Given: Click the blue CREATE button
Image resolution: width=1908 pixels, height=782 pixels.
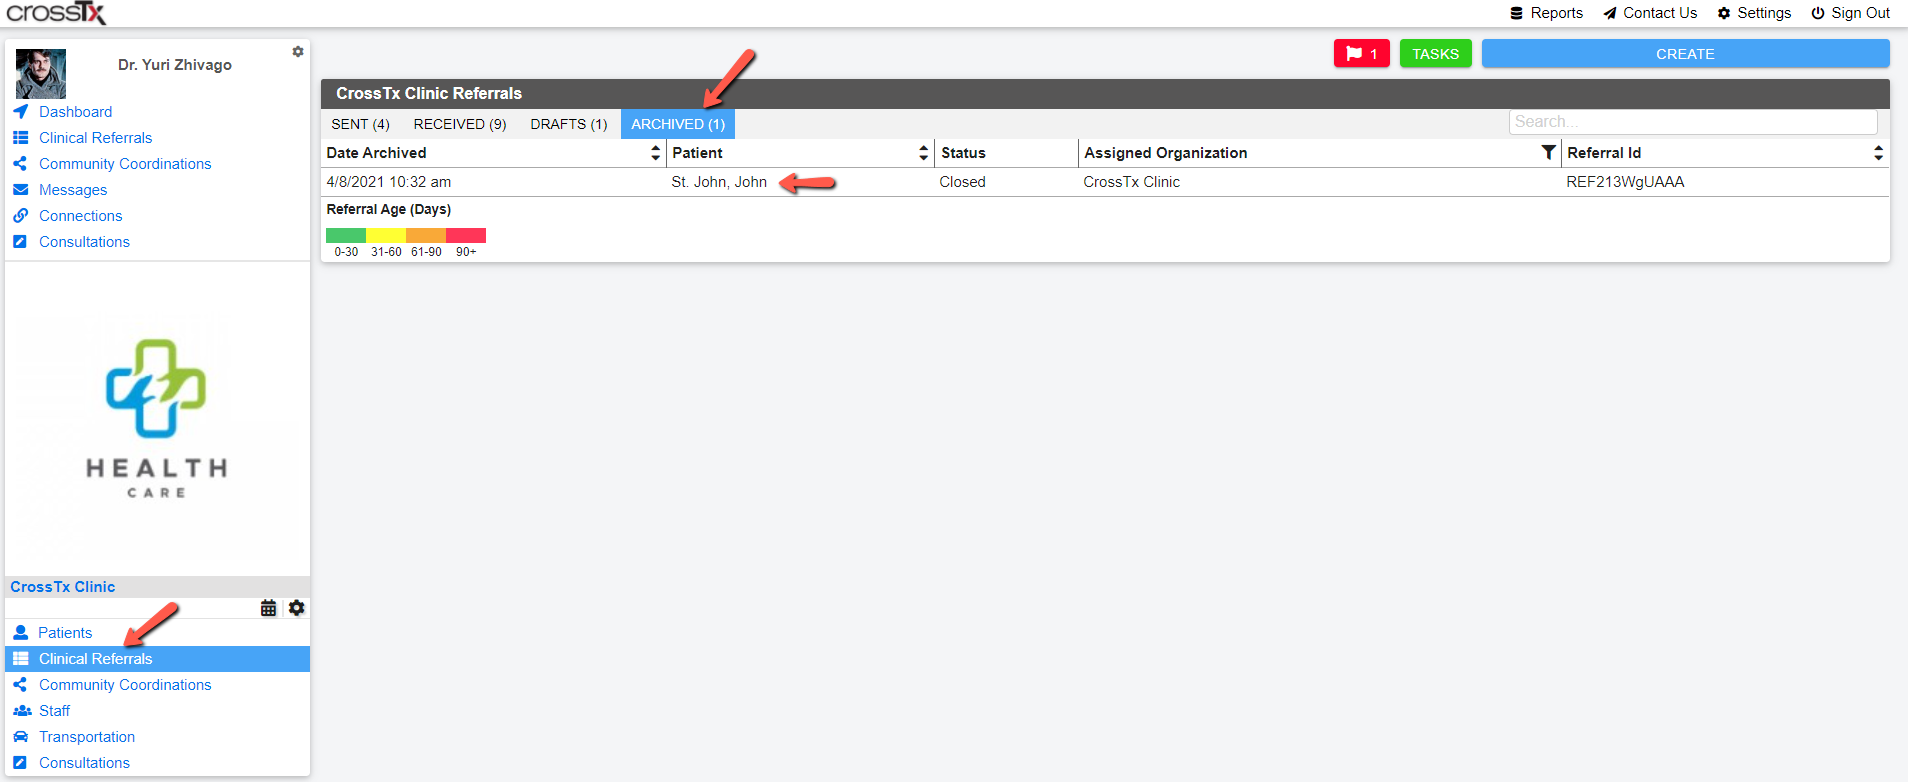Looking at the screenshot, I should [x=1685, y=54].
